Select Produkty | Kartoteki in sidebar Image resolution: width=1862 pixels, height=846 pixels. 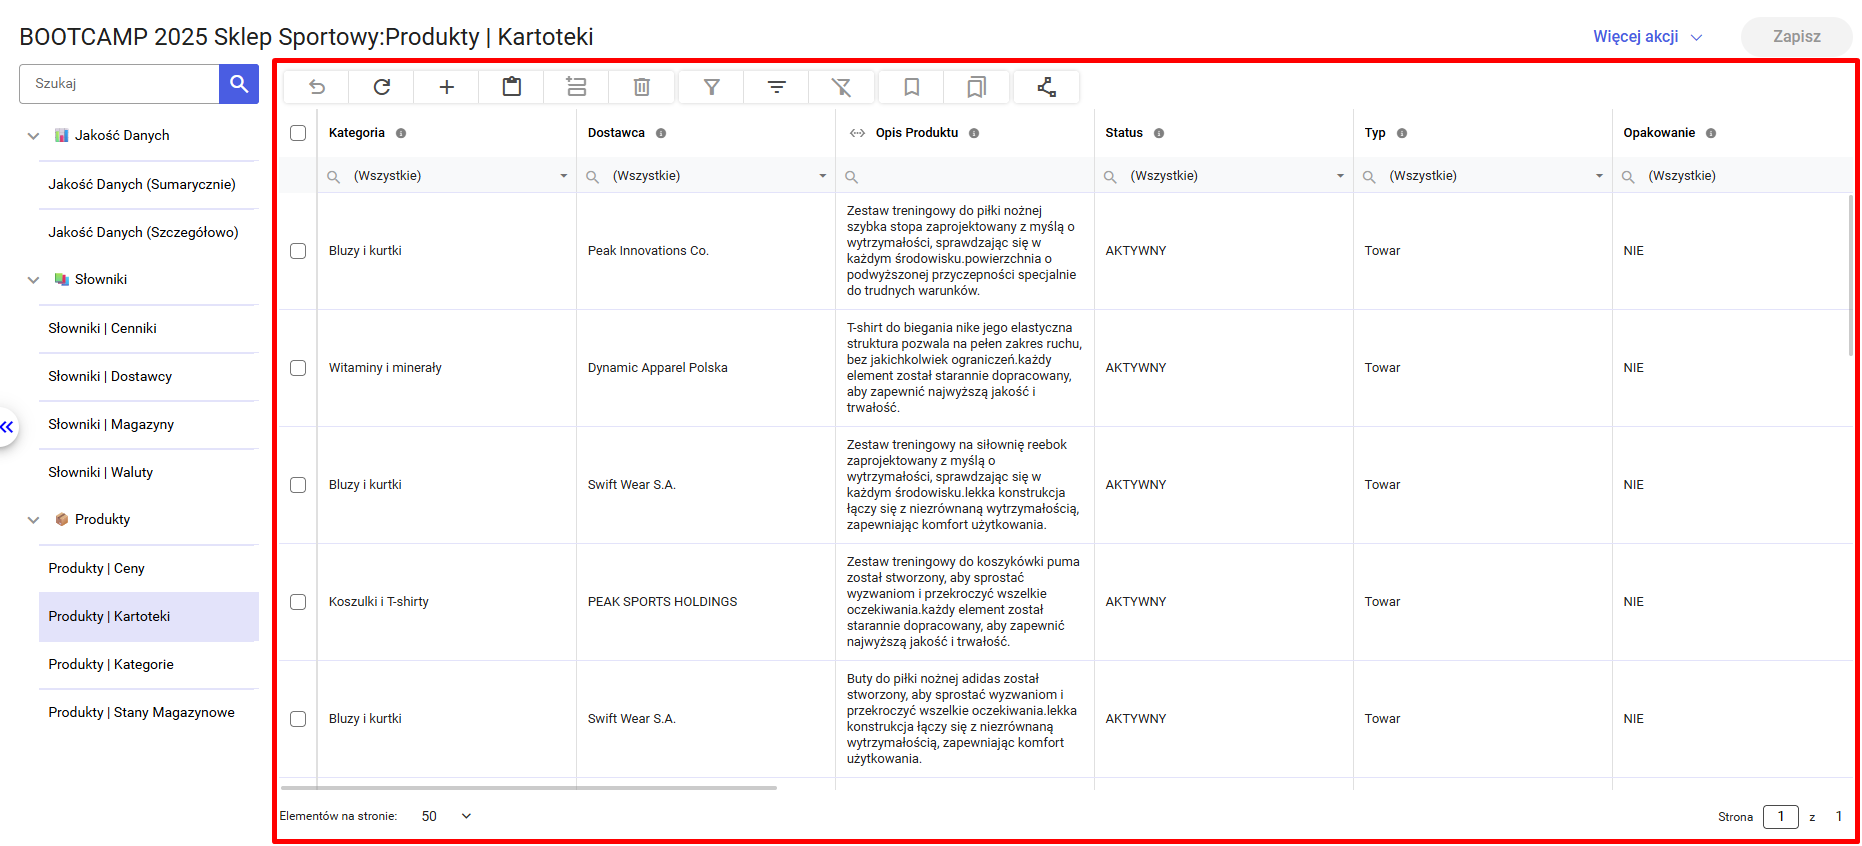(149, 617)
